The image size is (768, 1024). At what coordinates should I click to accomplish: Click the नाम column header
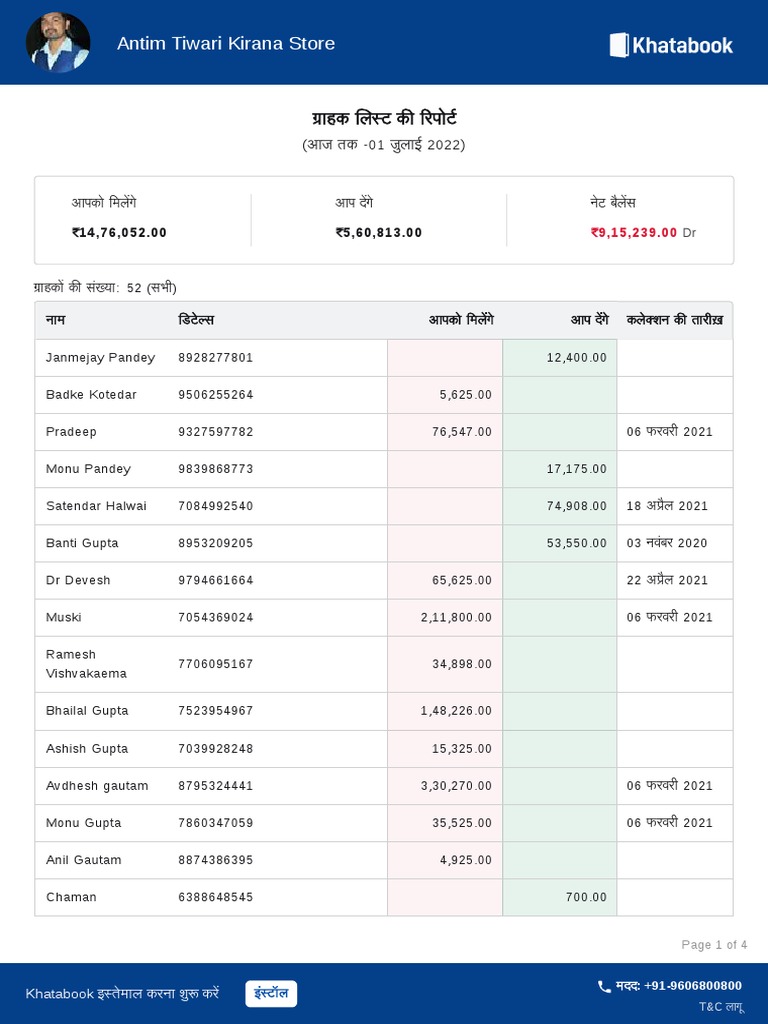coord(56,320)
